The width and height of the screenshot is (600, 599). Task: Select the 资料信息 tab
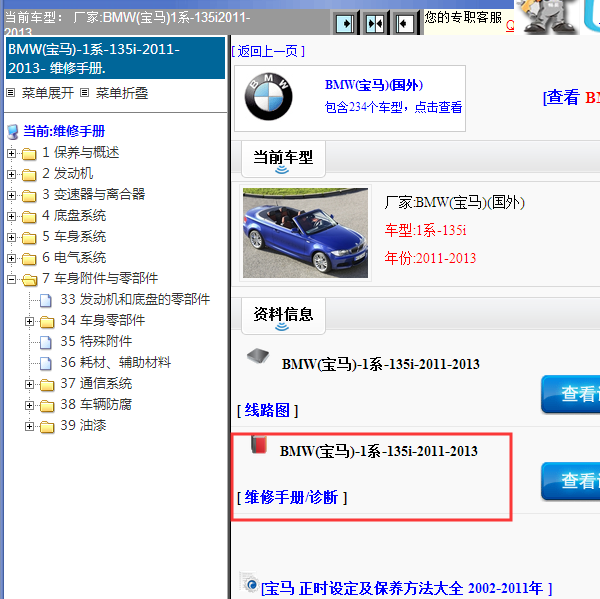coord(283,316)
